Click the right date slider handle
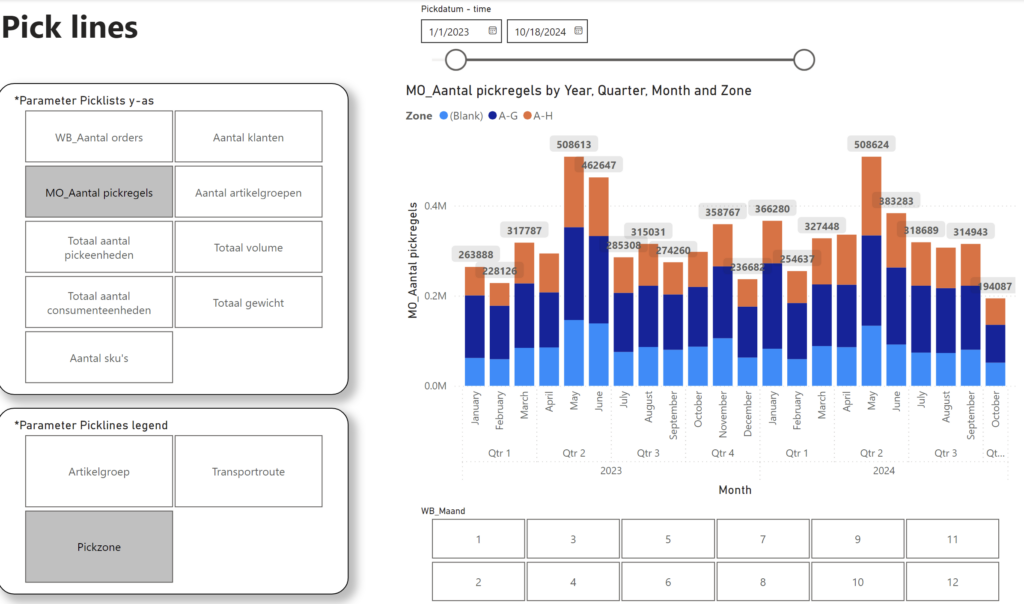 tap(803, 61)
